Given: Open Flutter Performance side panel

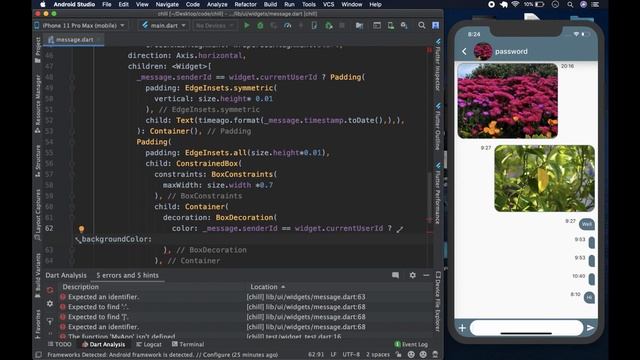Looking at the screenshot, I should [438, 194].
